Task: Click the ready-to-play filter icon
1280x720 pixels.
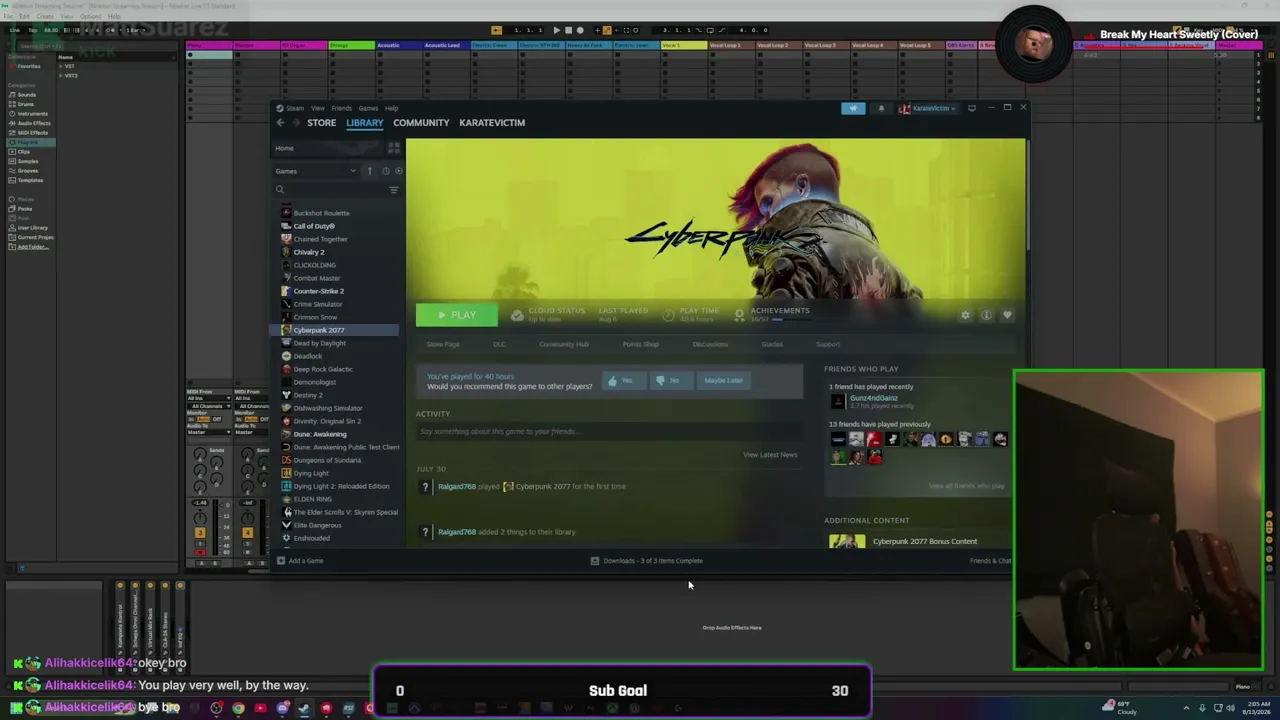Action: tap(398, 171)
